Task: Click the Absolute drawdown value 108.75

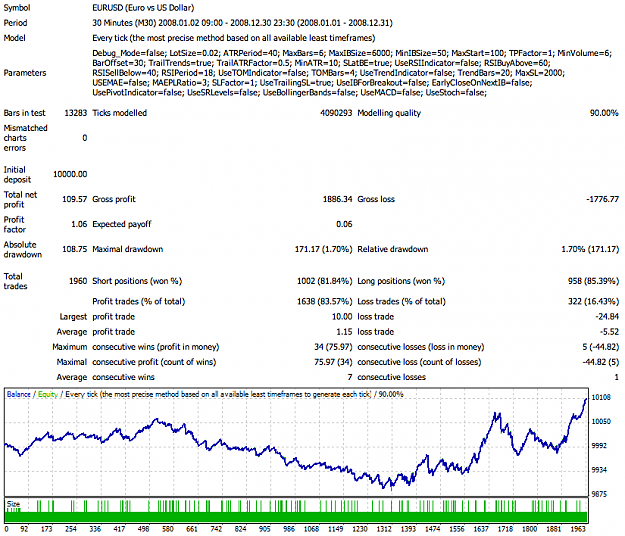Action: 75,249
